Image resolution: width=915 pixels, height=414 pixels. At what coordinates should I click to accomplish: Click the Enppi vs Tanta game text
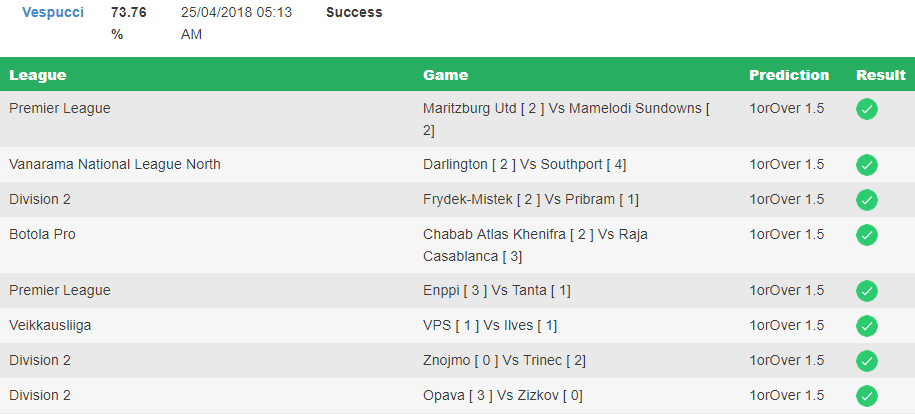coord(497,290)
